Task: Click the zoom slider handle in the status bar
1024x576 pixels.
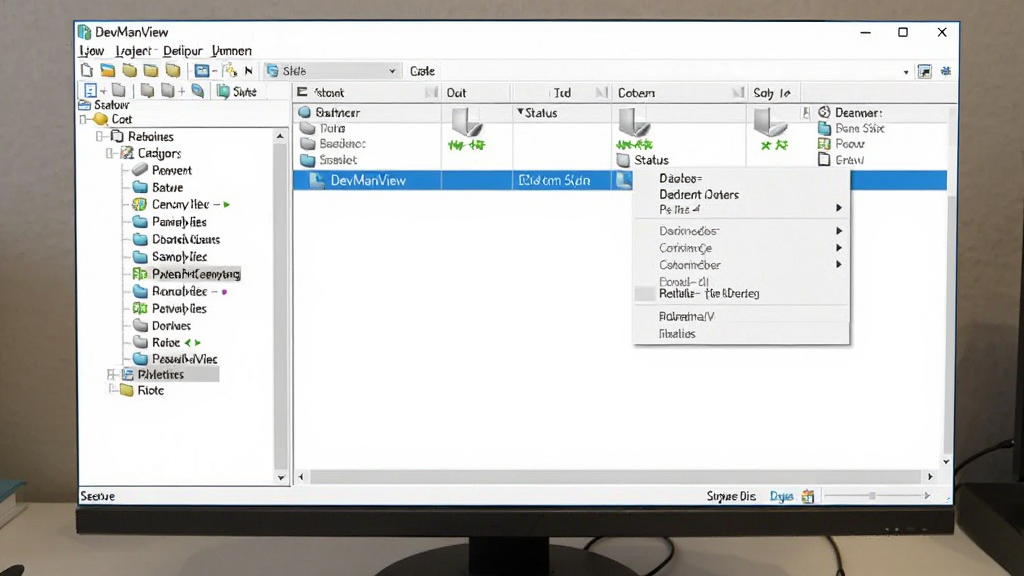Action: 872,496
